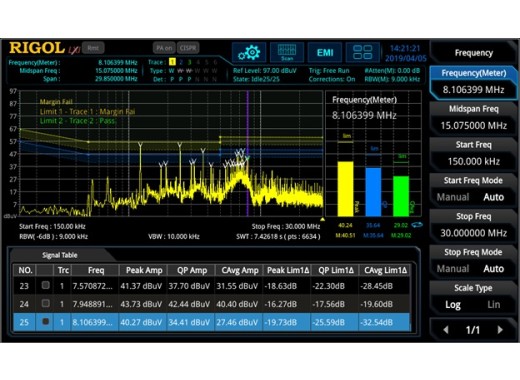Viewport: 520px width, 380px height.
Task: Sort by Freq column header
Action: coord(96,270)
